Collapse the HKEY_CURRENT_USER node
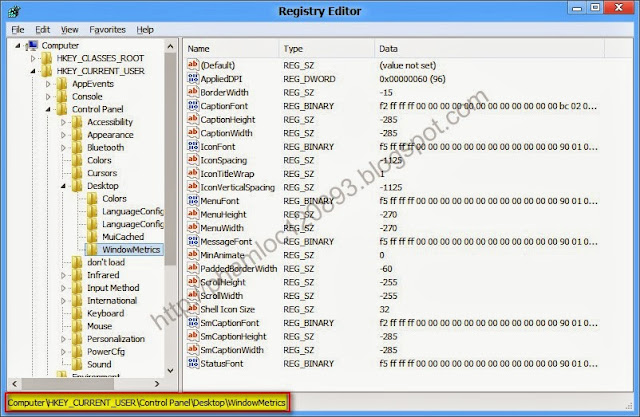Viewport: 640px width, 417px height. pos(33,71)
